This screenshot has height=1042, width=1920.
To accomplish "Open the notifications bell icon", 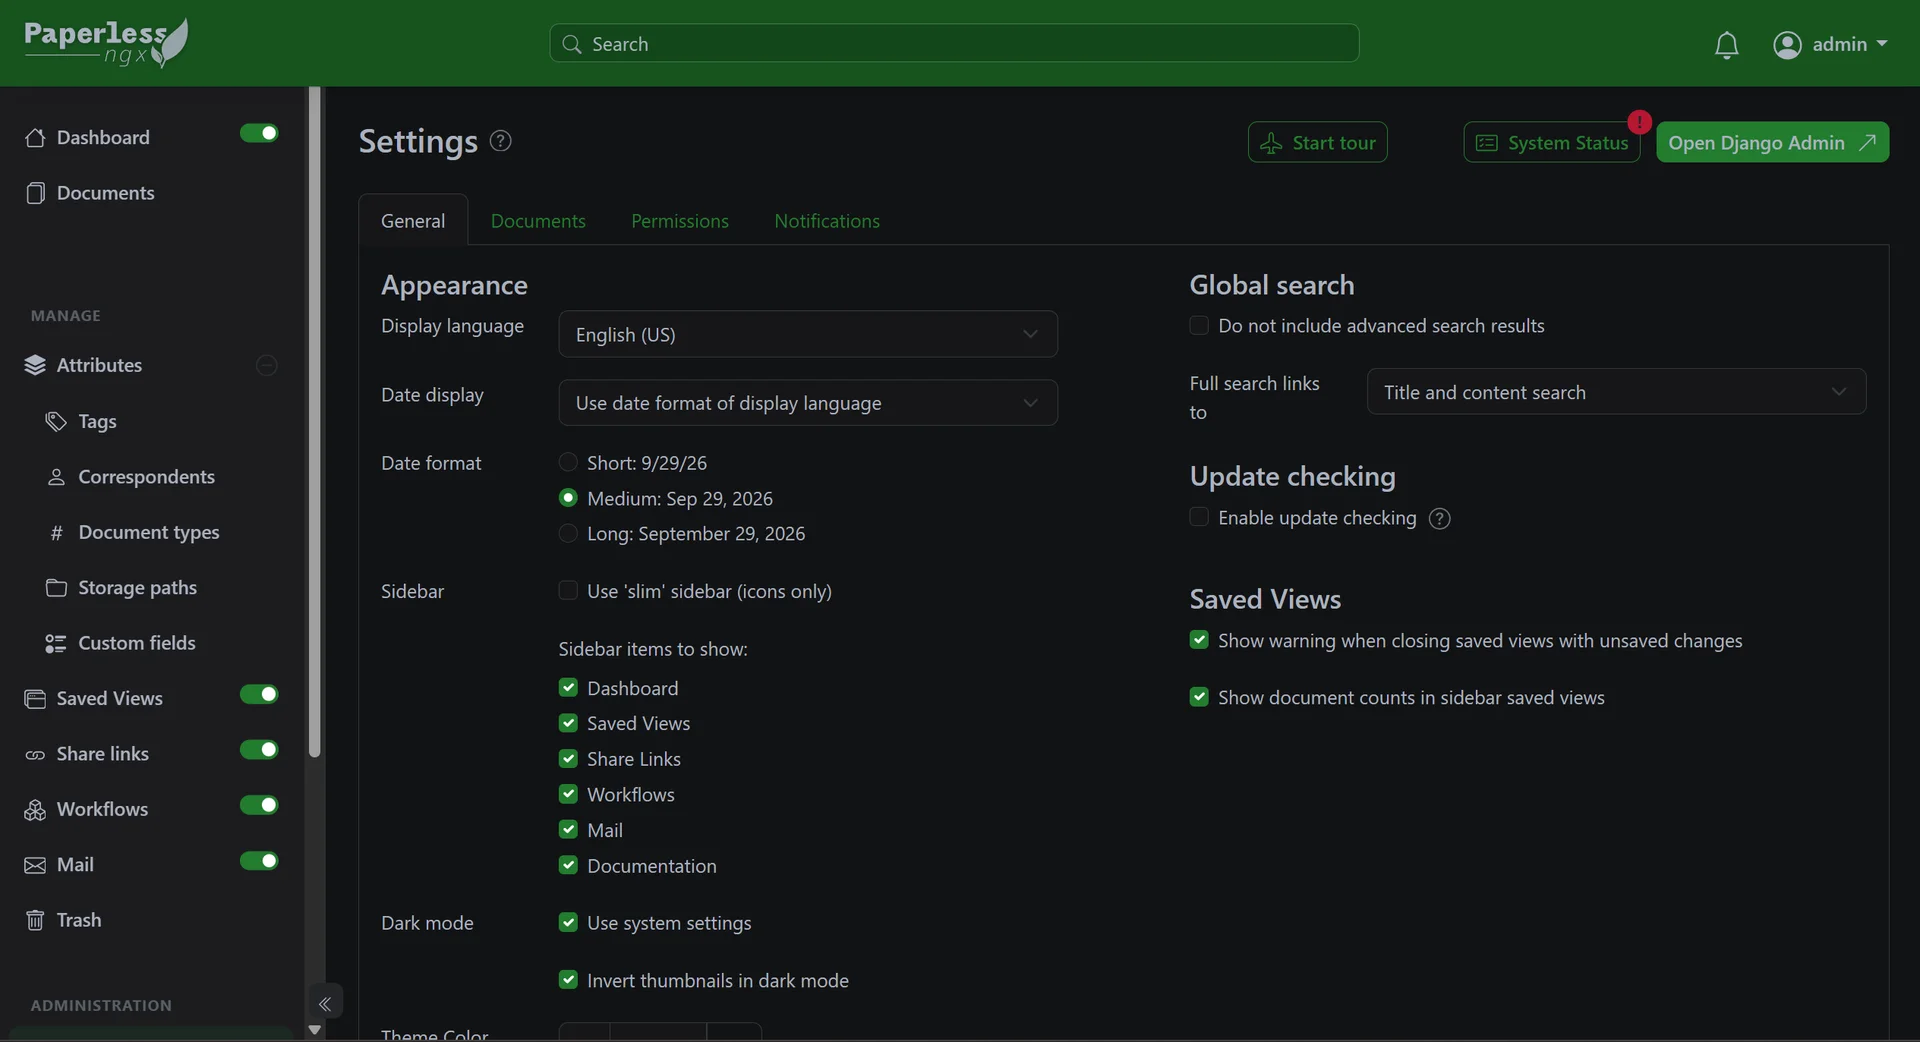I will point(1726,45).
